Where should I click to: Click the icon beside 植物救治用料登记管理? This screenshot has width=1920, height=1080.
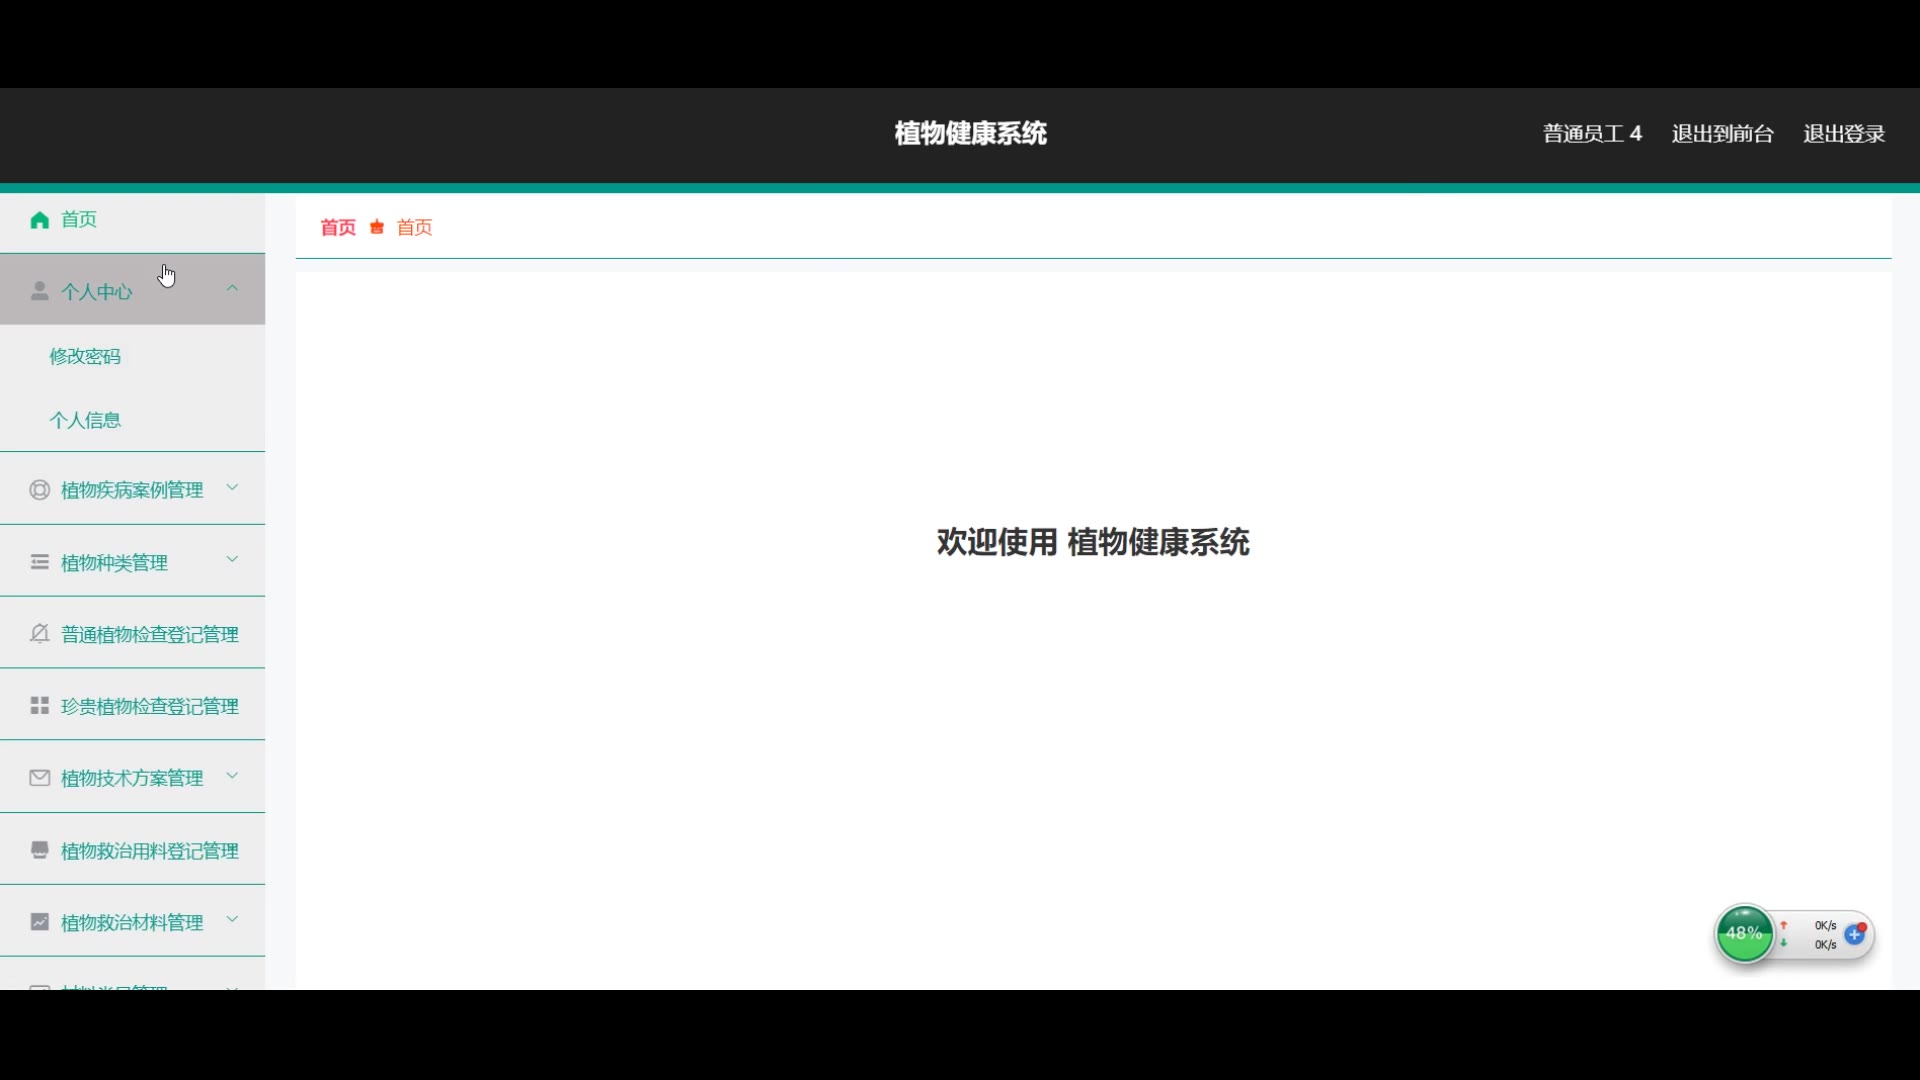(x=40, y=850)
